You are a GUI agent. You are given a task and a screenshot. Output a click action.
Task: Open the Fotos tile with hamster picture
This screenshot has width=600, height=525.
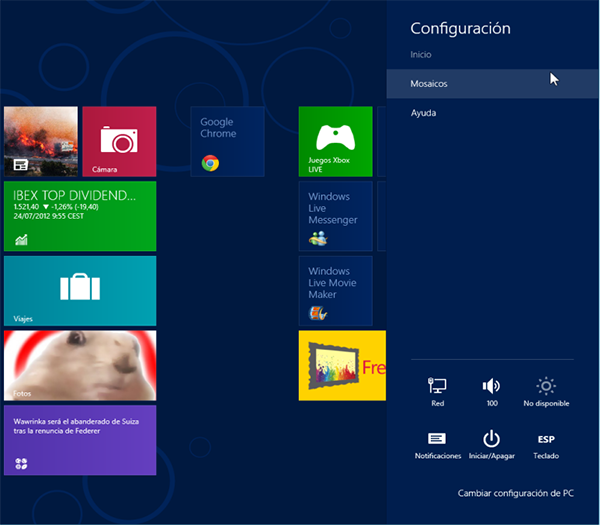click(80, 365)
